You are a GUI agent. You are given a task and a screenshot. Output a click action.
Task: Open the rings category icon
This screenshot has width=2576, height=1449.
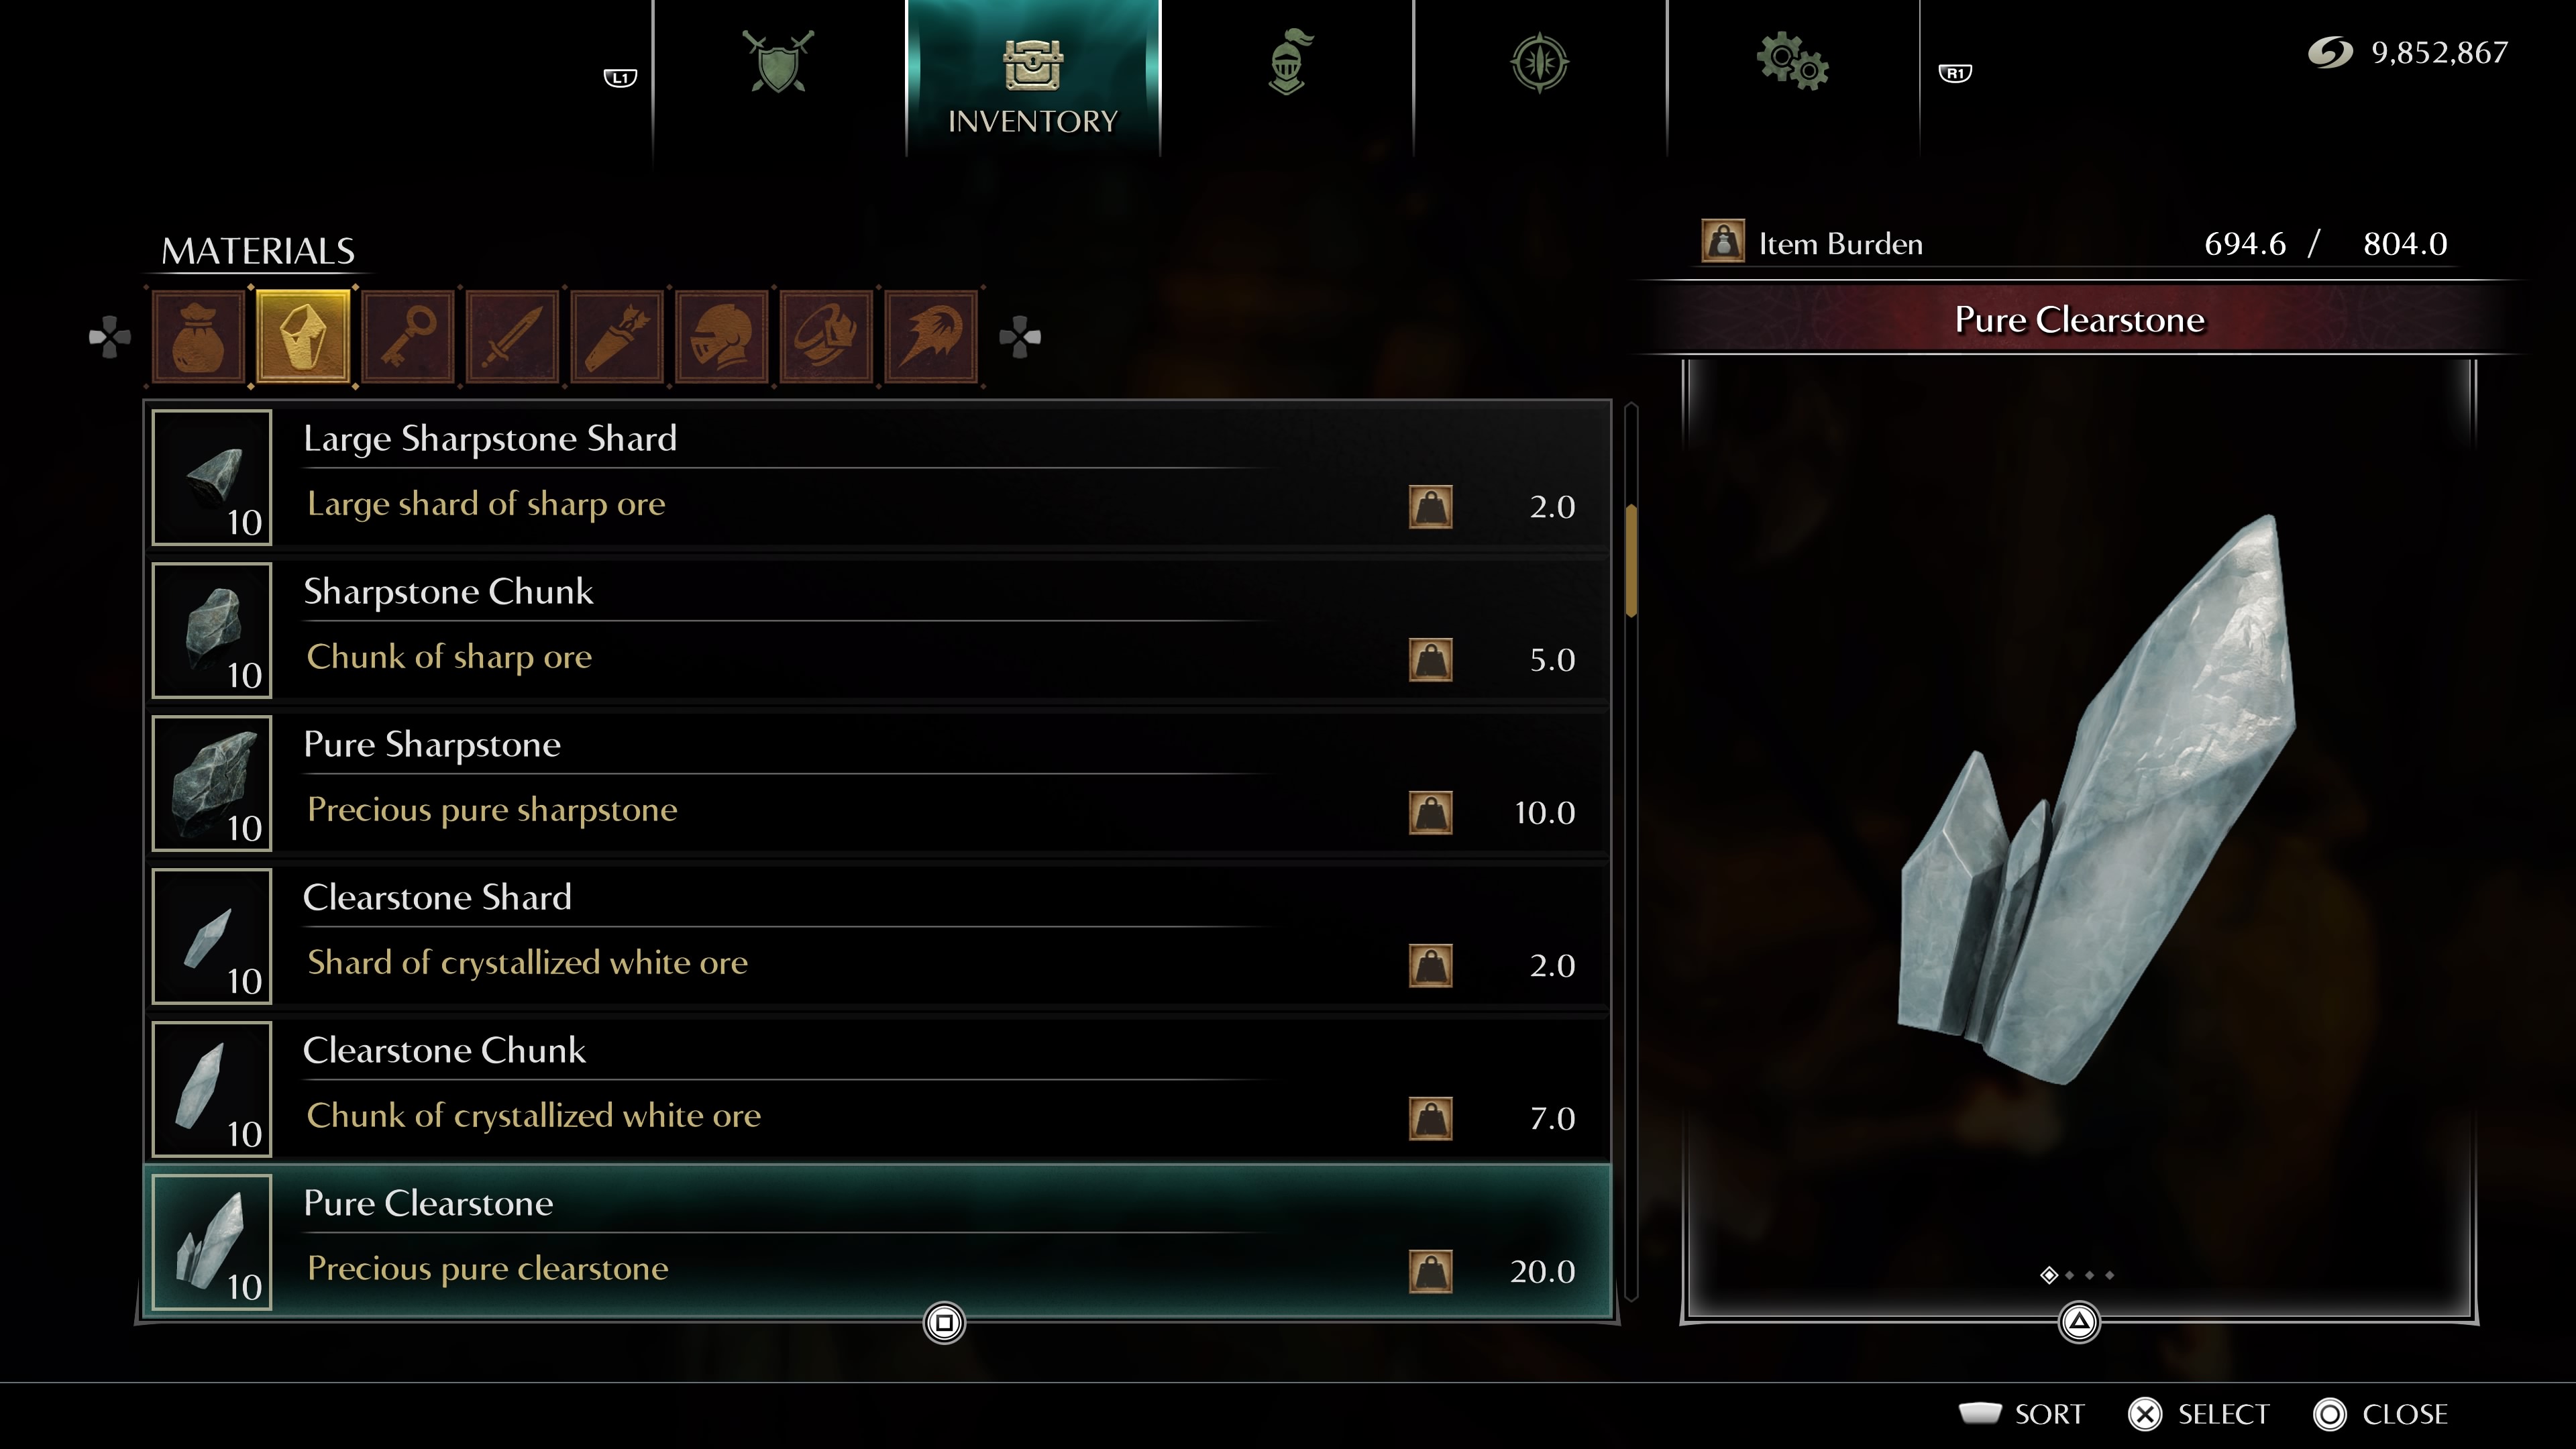(826, 337)
